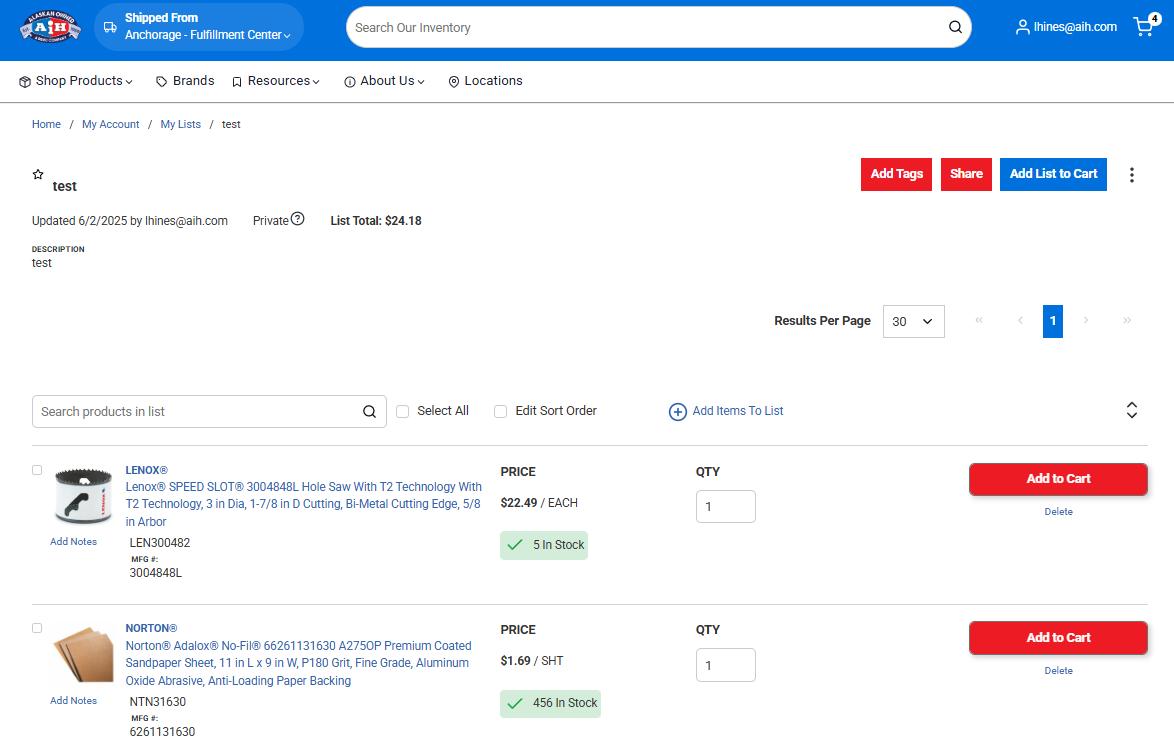1174x739 pixels.
Task: Click the Norton sandpaper thumbnail
Action: click(x=83, y=654)
